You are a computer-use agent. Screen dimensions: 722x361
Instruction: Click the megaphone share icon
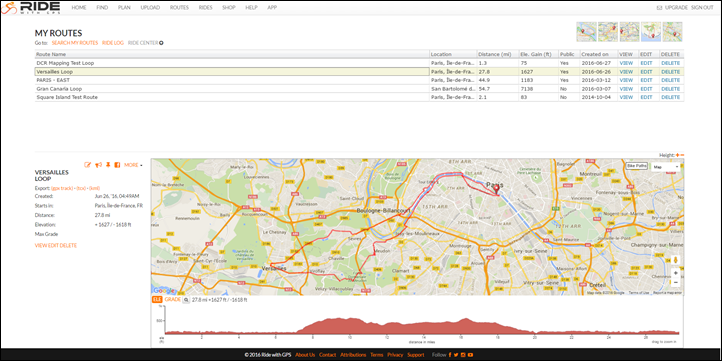tap(98, 165)
